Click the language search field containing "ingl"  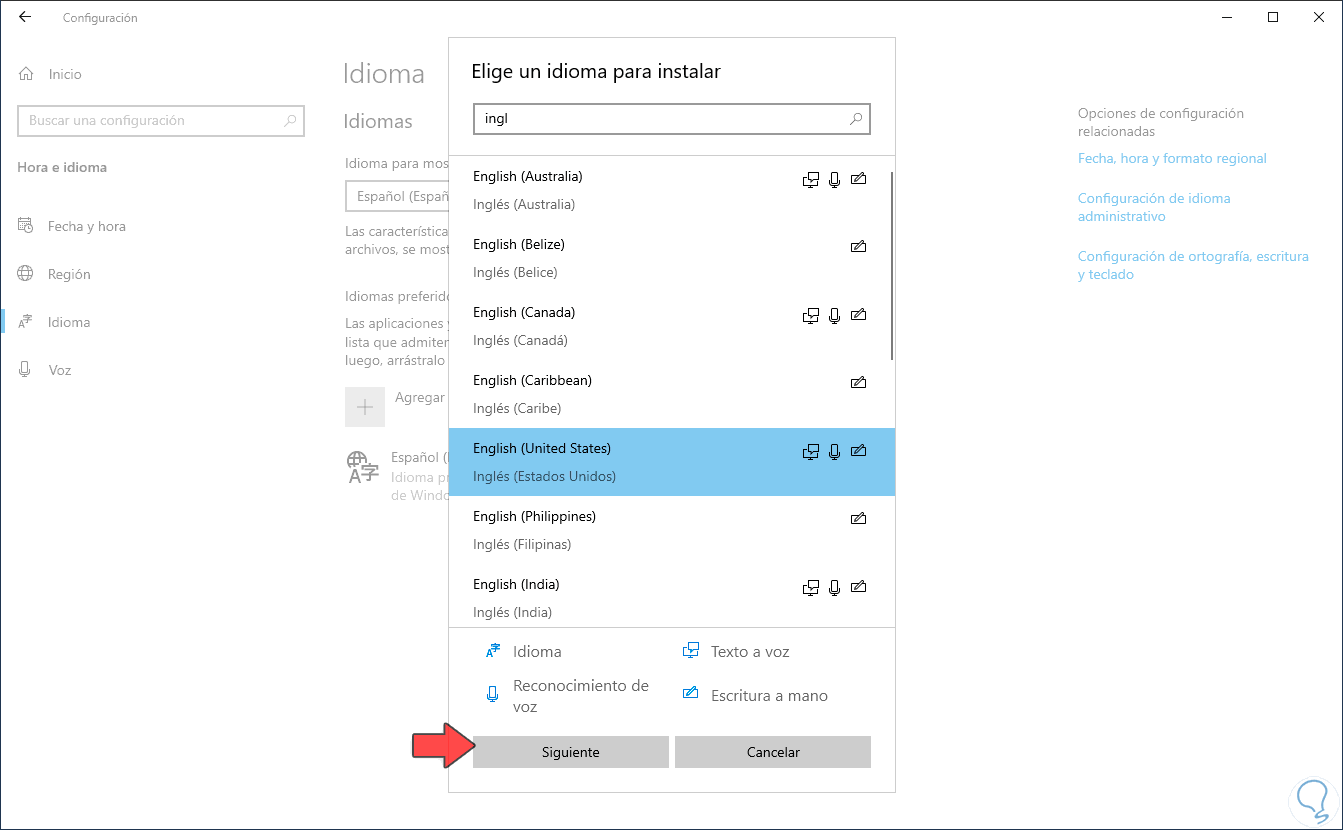(660, 119)
